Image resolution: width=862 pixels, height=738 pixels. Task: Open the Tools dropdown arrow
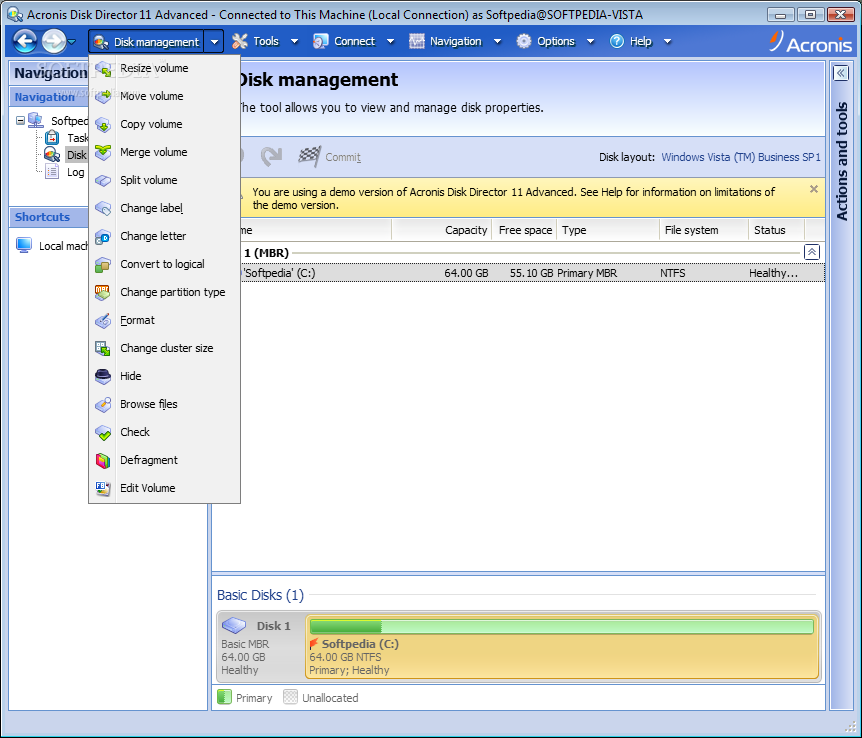[x=295, y=41]
